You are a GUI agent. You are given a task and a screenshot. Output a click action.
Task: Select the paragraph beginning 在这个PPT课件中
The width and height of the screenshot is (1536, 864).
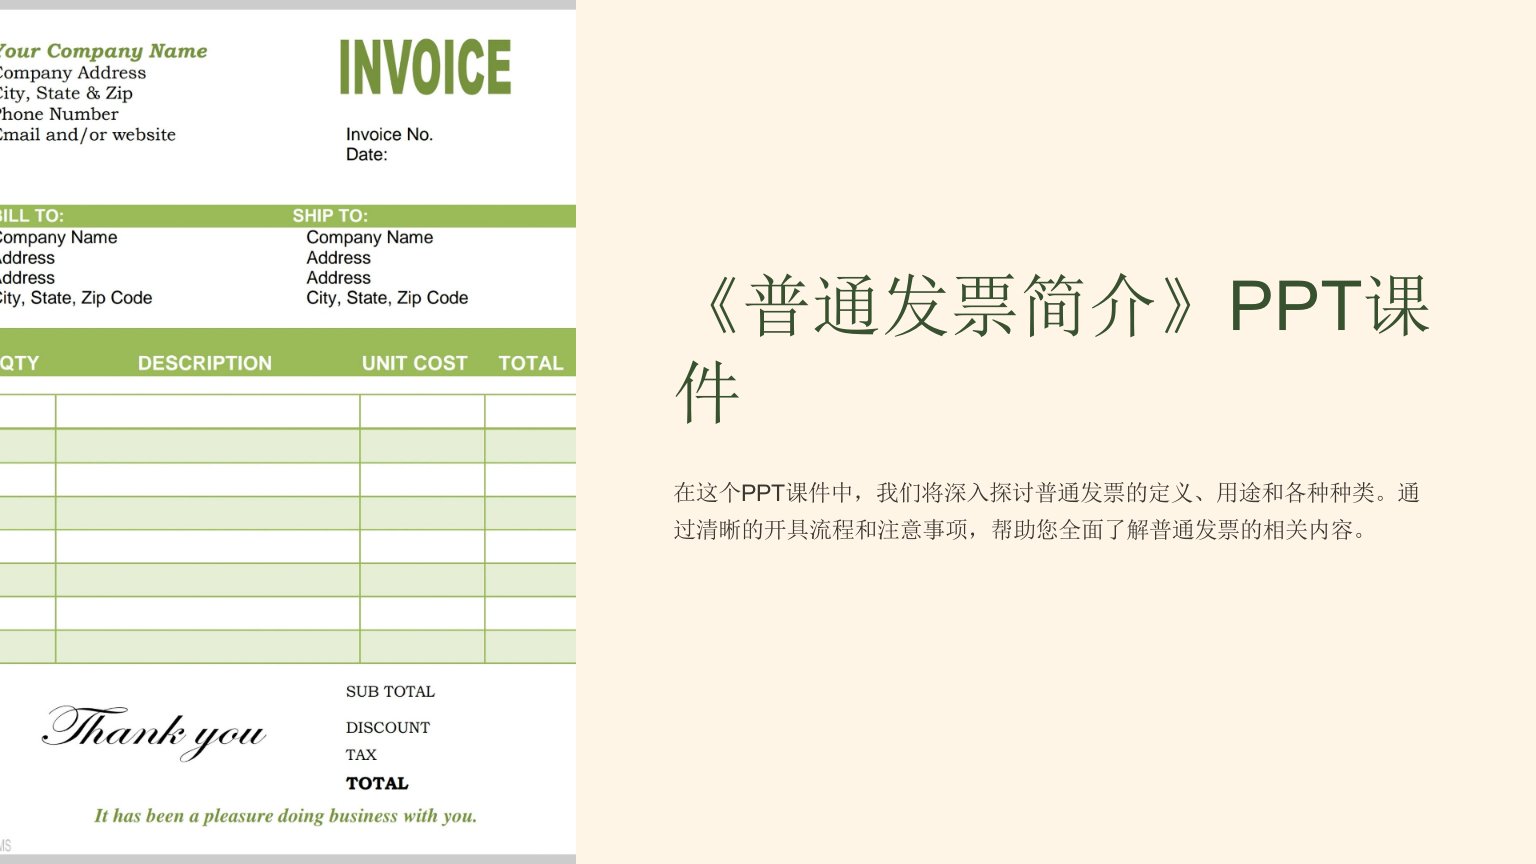tap(1046, 511)
